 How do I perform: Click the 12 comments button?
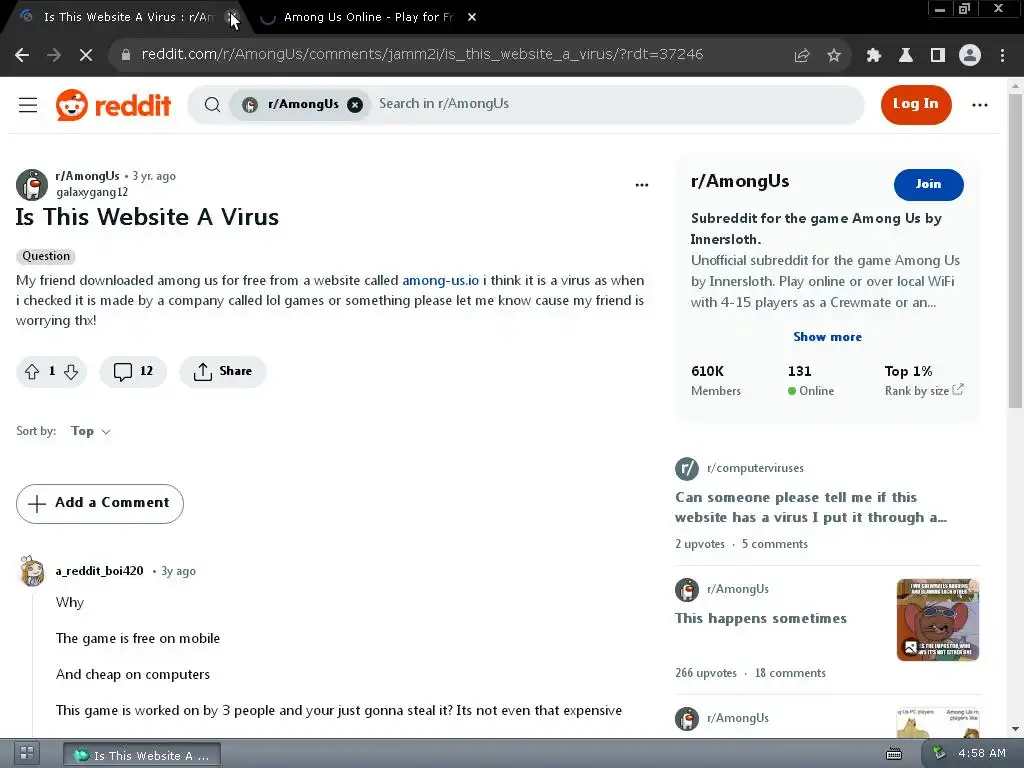click(x=133, y=372)
